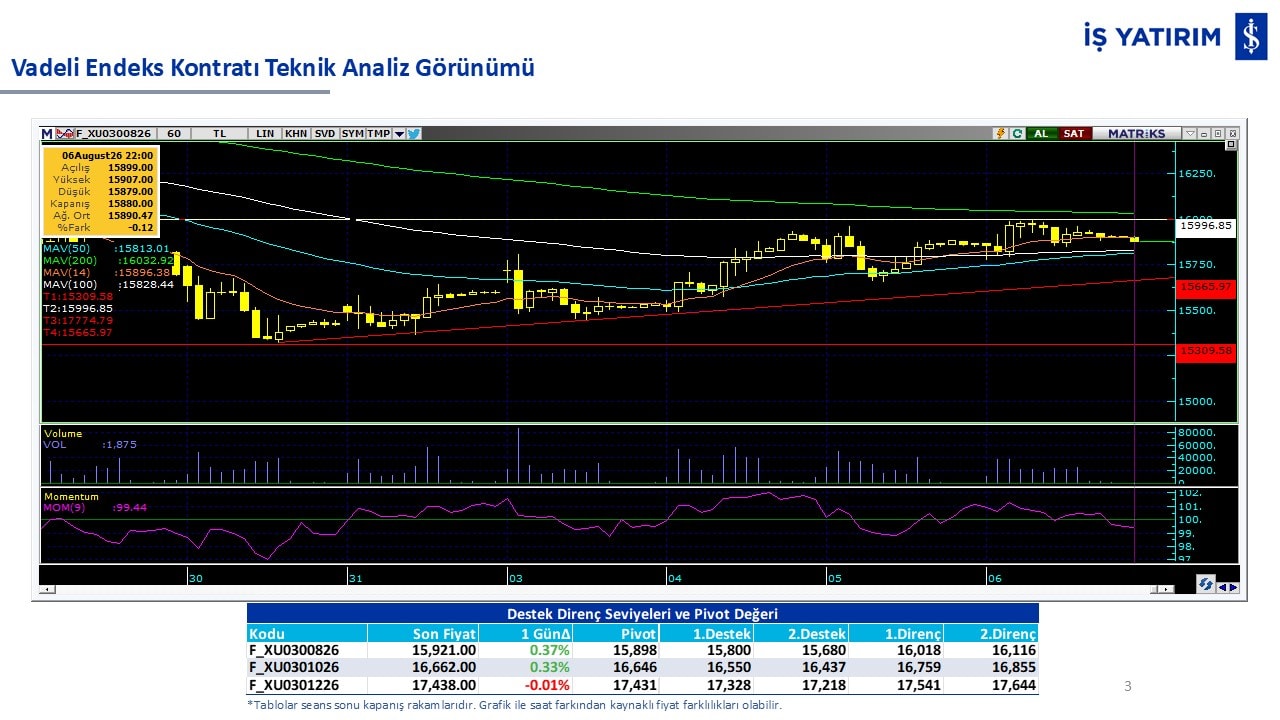This screenshot has width=1280, height=720.
Task: Click the blue left-arrow navigation icon
Action: 1222,587
